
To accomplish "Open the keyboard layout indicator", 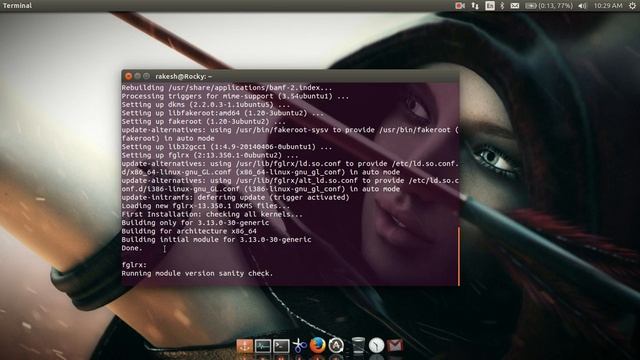I will [490, 6].
